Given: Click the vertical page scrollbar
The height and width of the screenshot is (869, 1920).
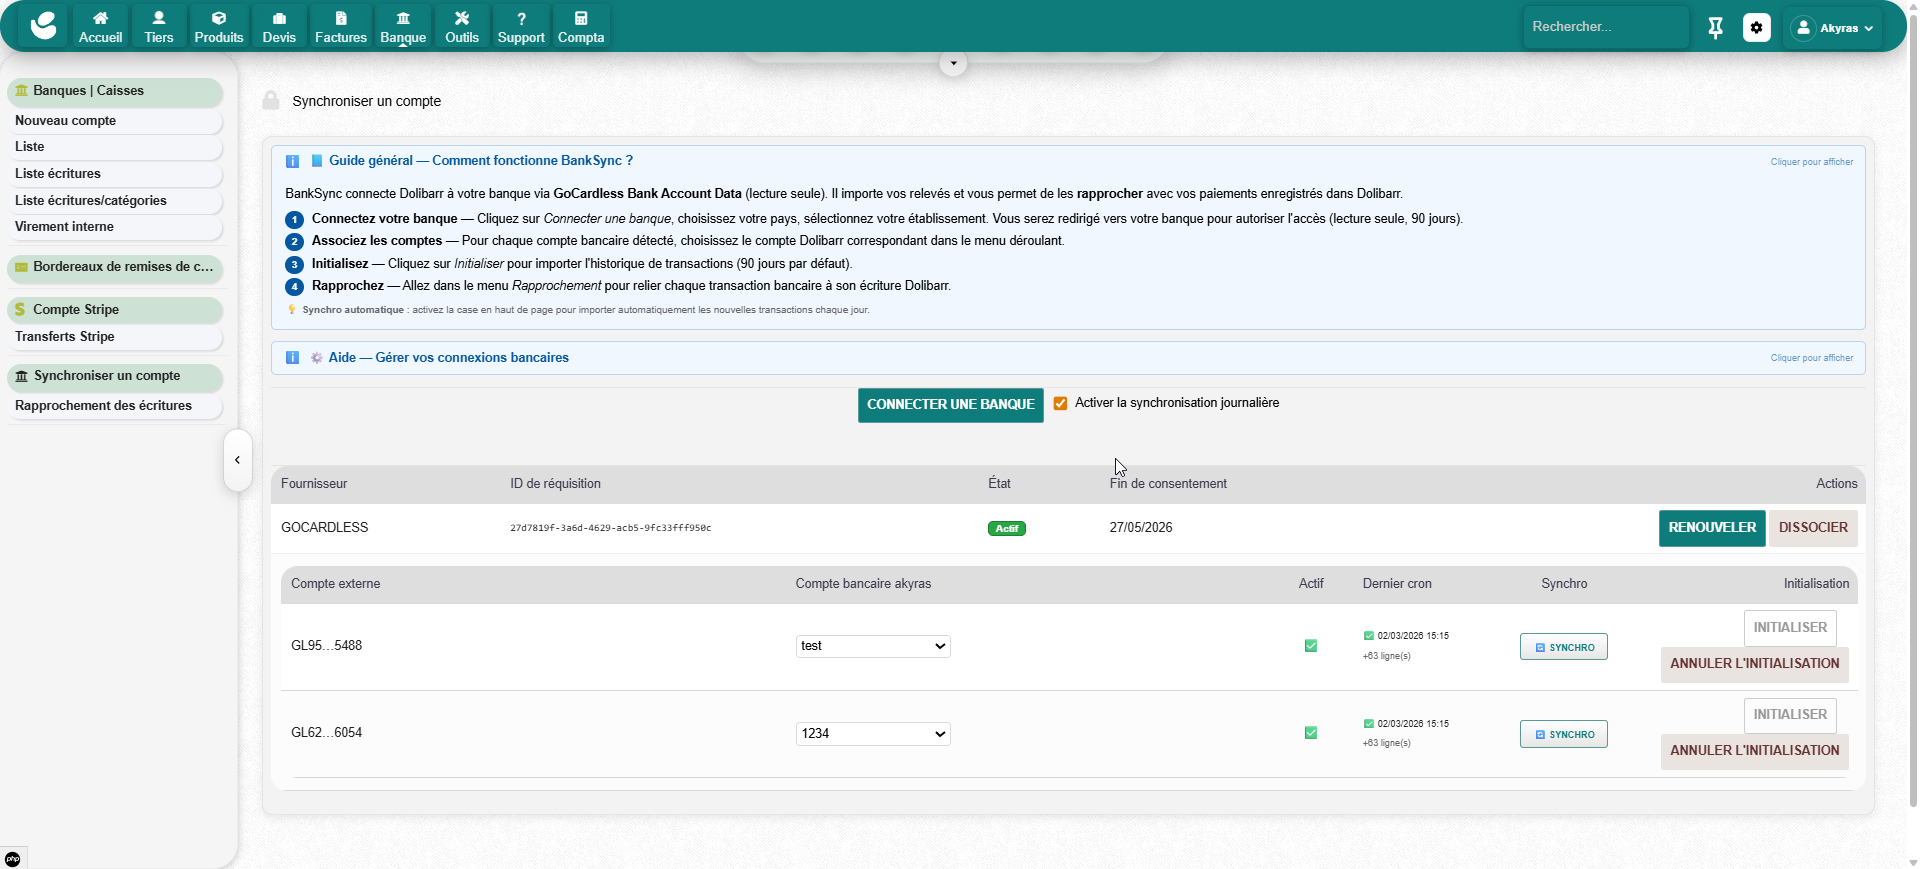Looking at the screenshot, I should 1912,400.
